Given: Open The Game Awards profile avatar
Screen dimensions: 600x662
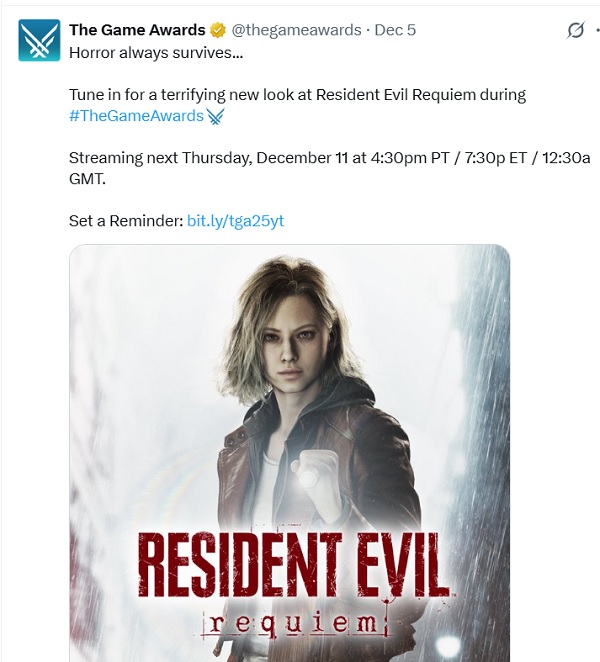Looking at the screenshot, I should 39,40.
